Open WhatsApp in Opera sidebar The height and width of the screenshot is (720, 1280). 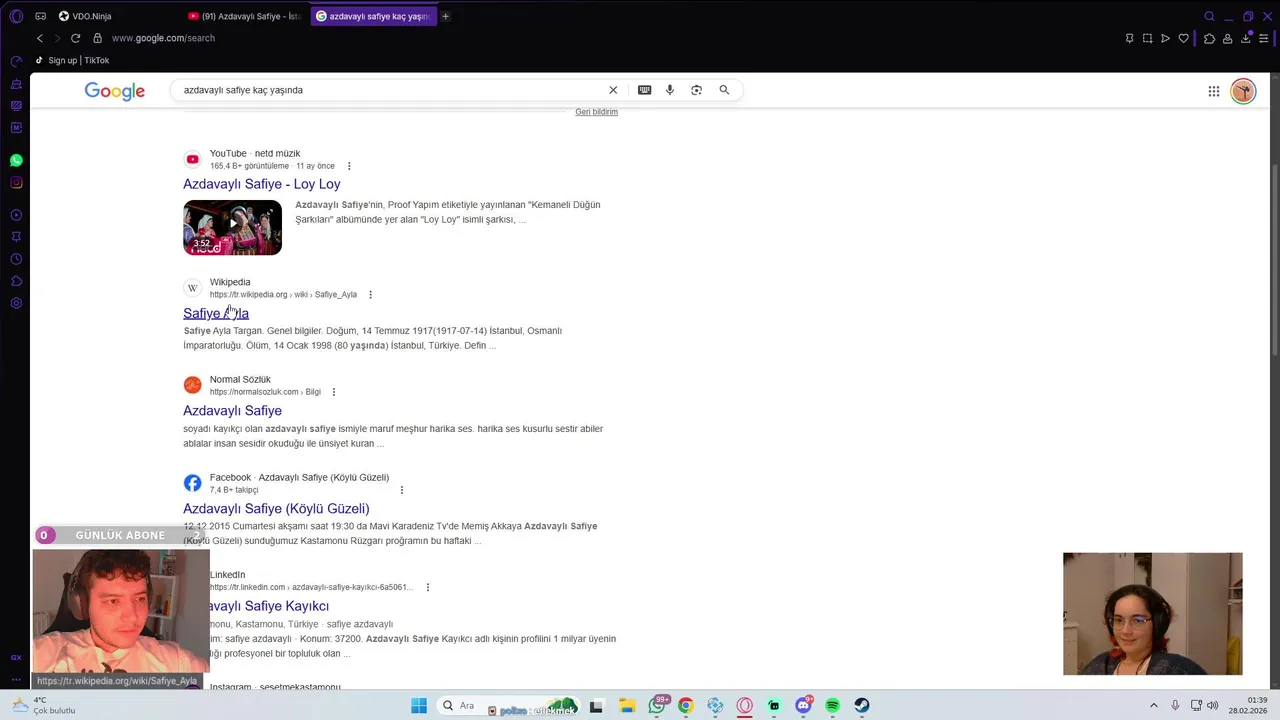tap(16, 160)
